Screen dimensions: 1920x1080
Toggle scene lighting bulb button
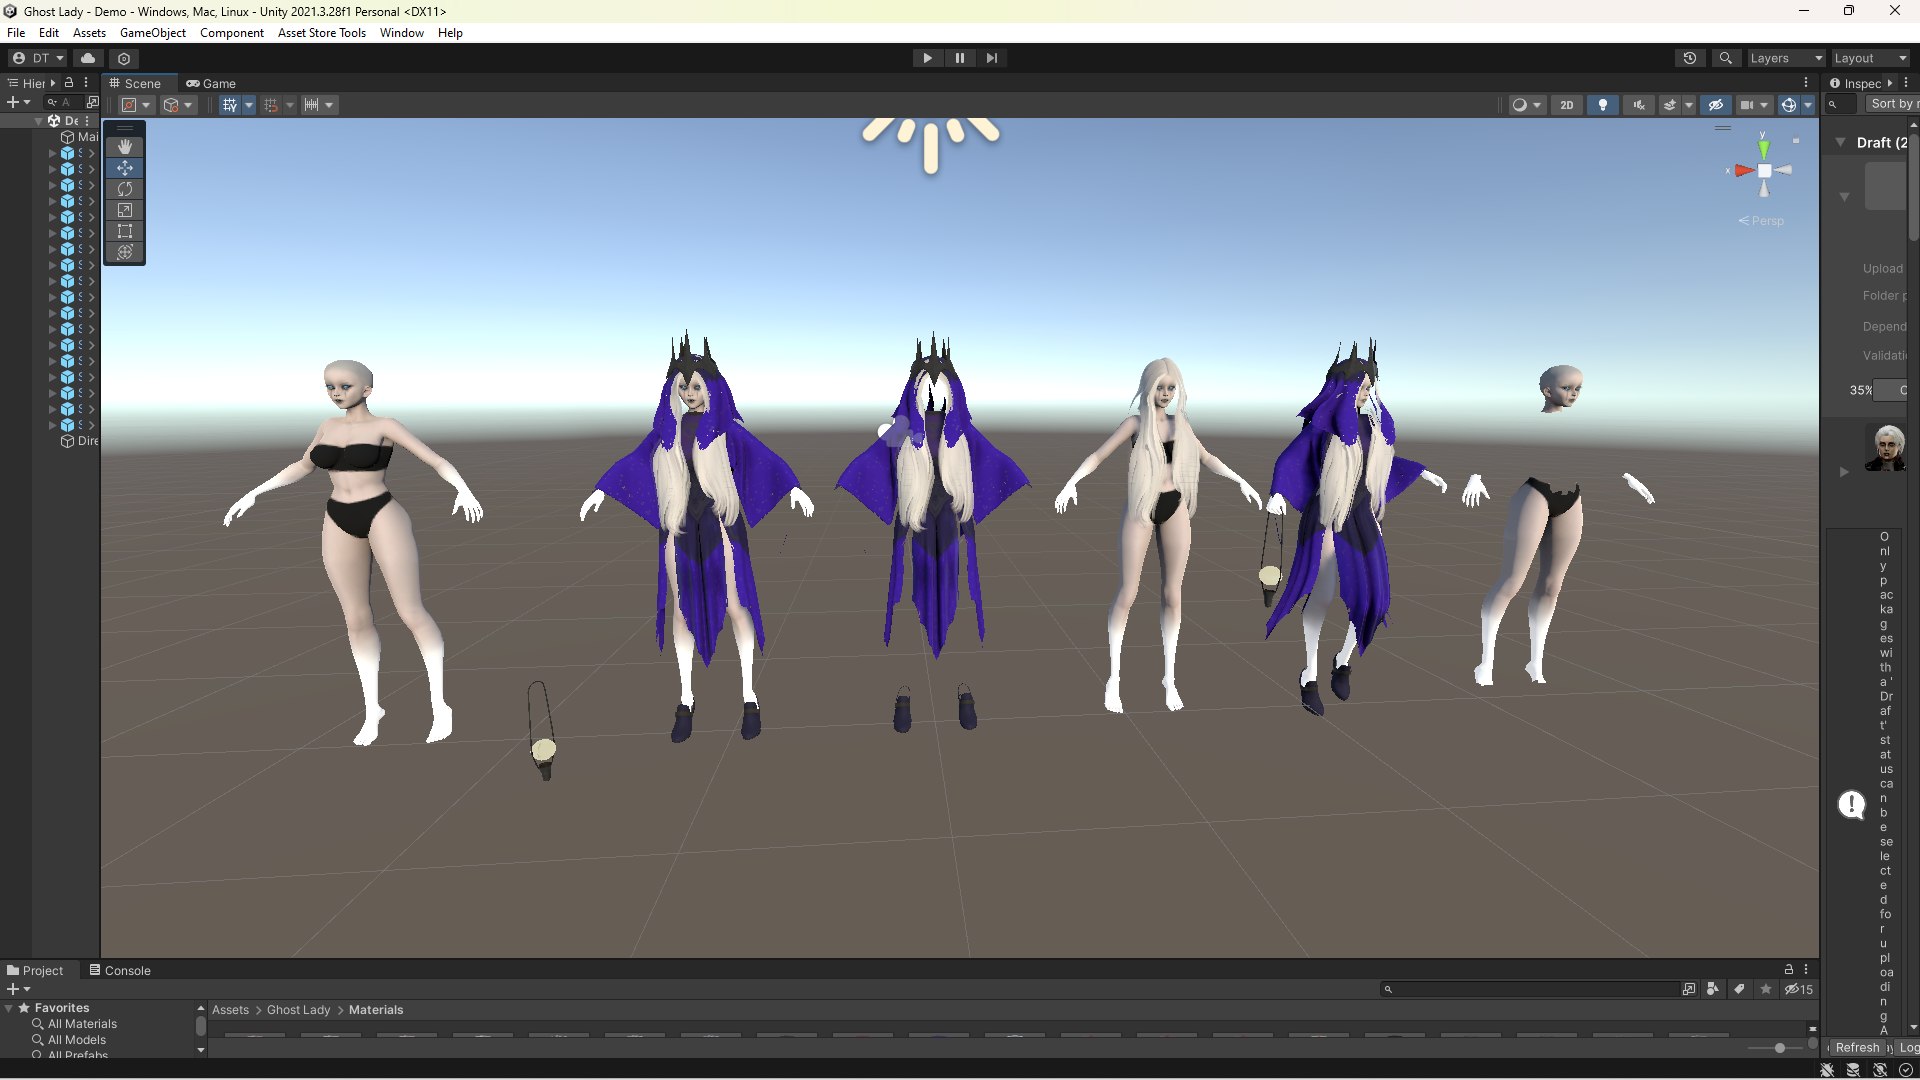pos(1603,105)
